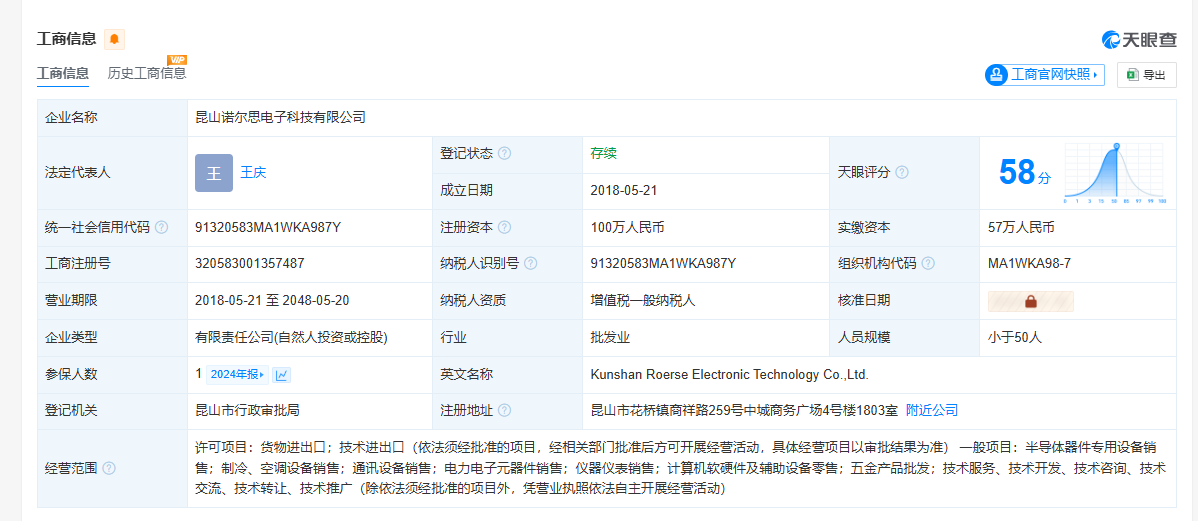Click industry value 批发业
The width and height of the screenshot is (1198, 521).
click(610, 337)
